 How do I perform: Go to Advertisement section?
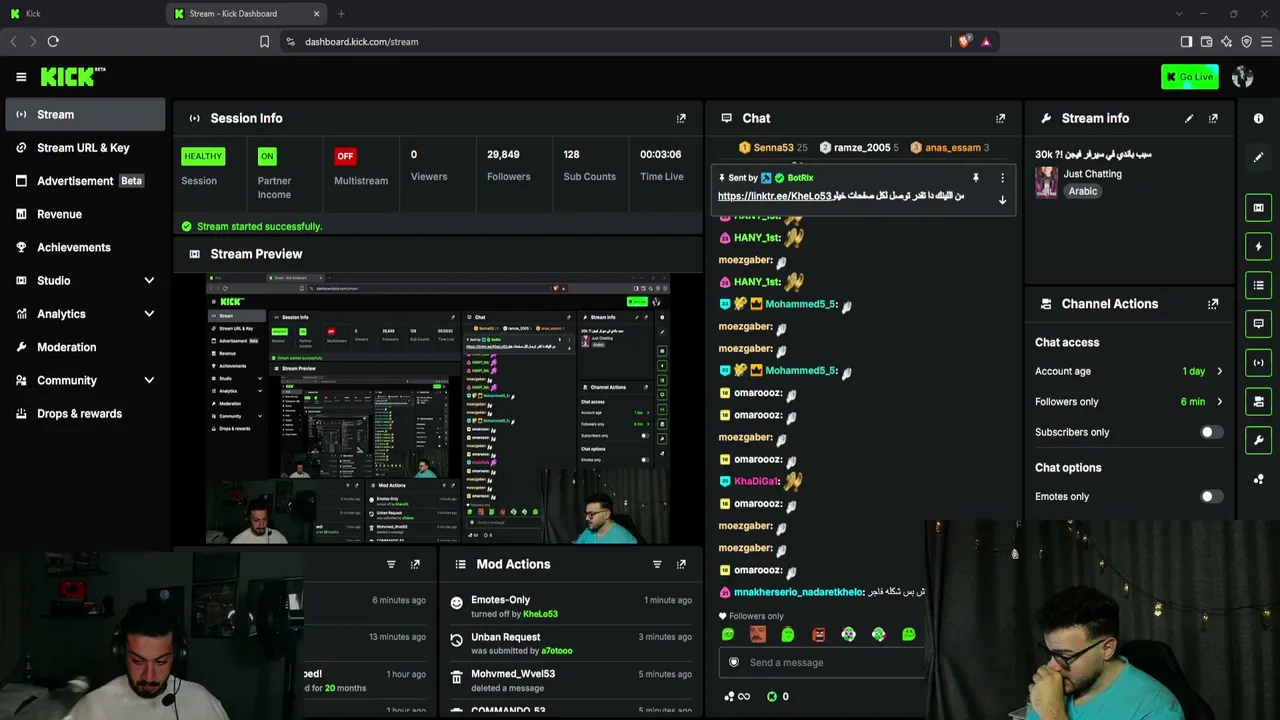pos(85,181)
